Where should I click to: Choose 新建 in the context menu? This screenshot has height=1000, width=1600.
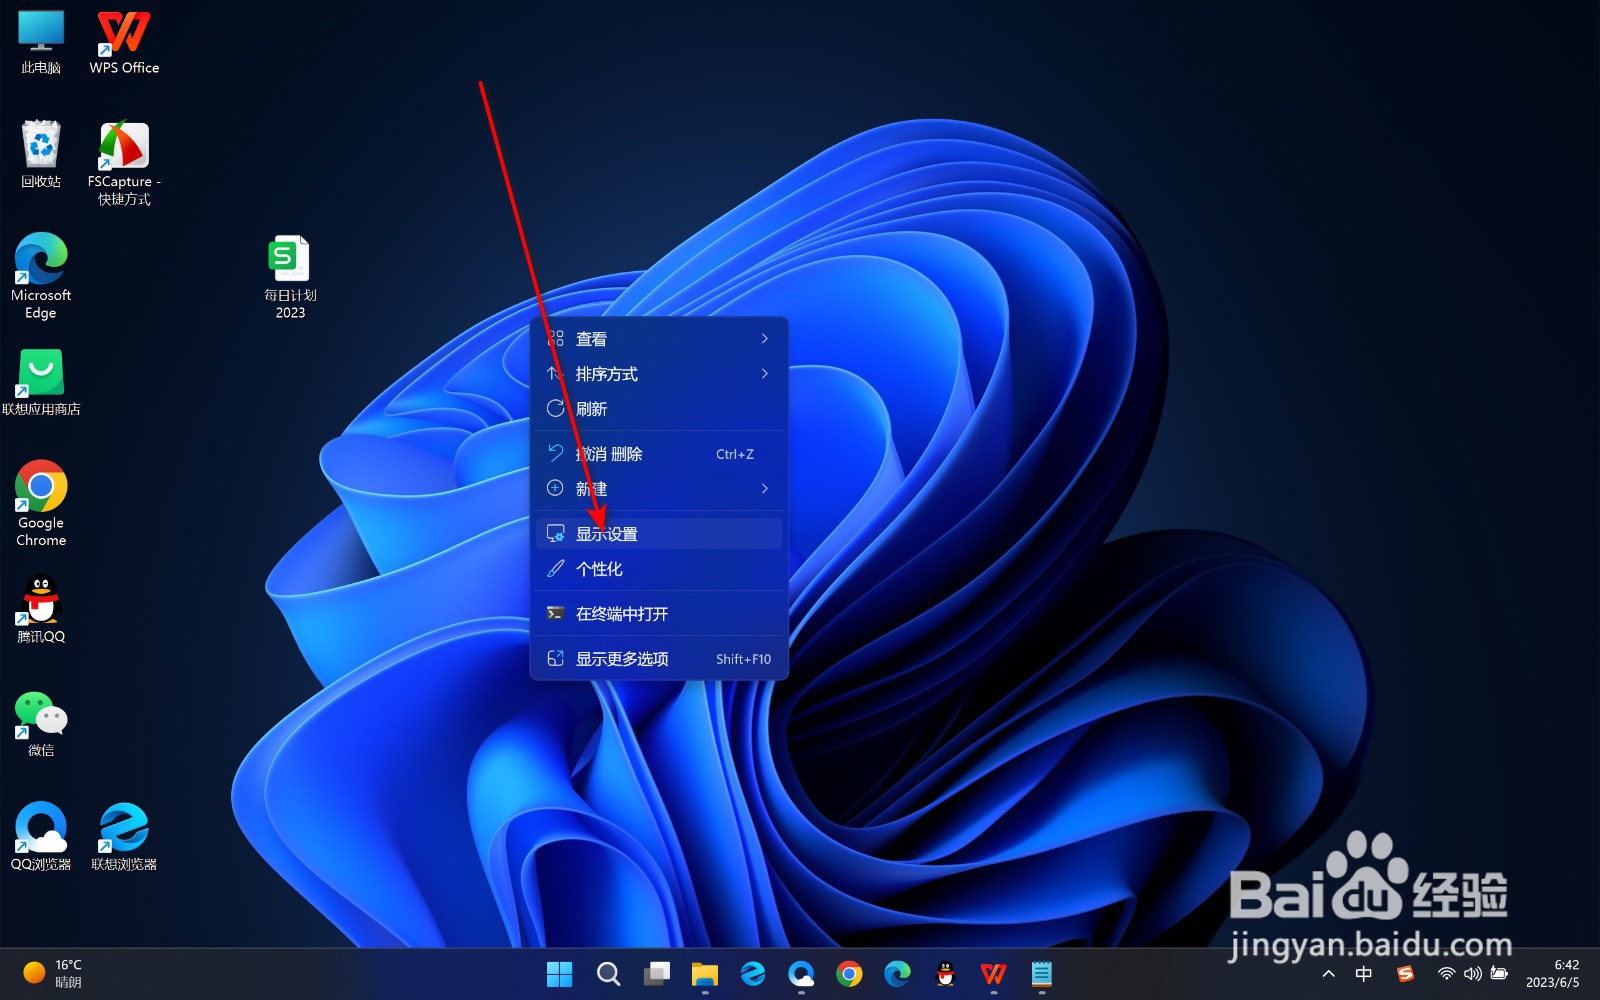(659, 489)
